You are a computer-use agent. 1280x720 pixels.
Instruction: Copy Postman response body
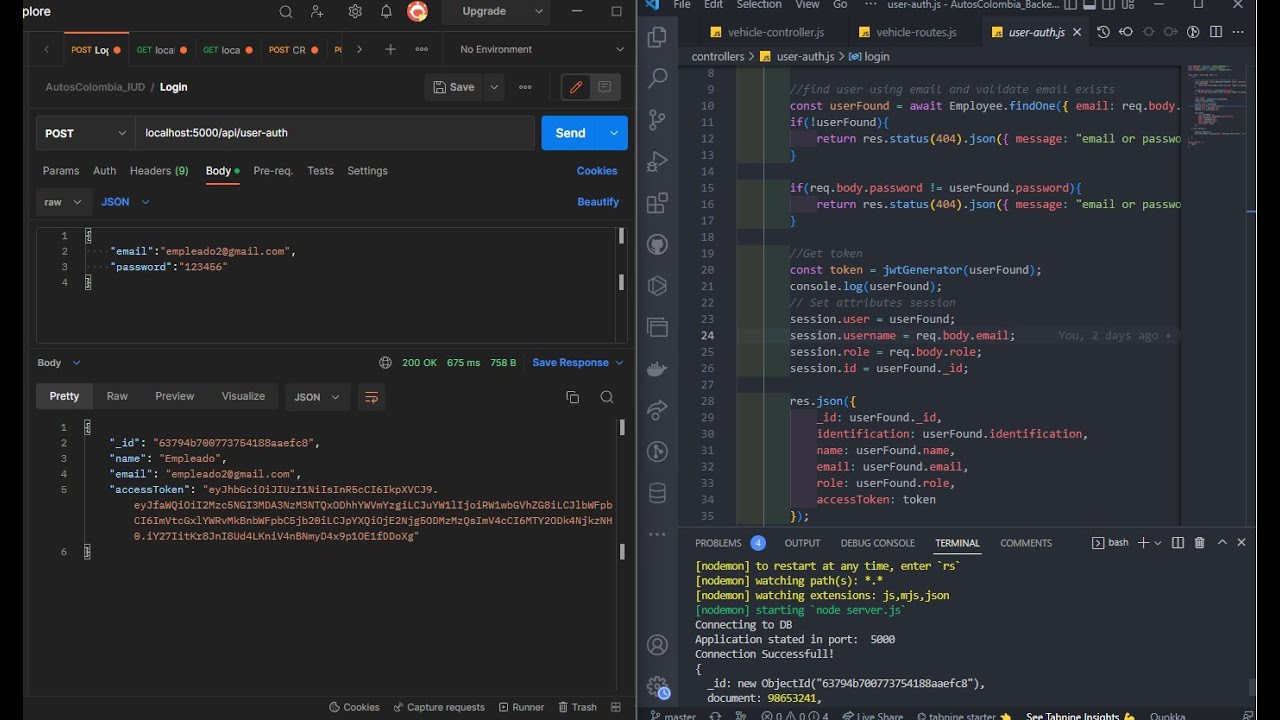coord(573,397)
